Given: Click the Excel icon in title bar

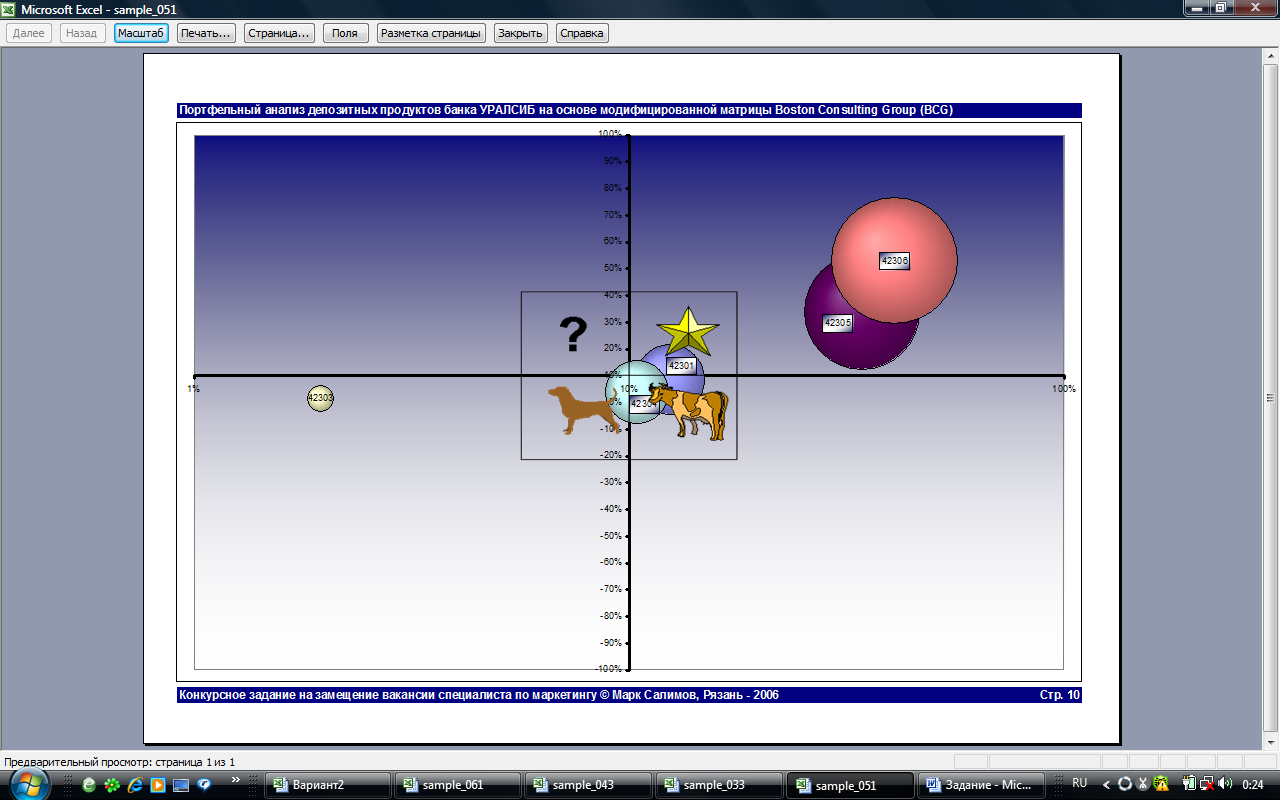Looking at the screenshot, I should point(9,9).
